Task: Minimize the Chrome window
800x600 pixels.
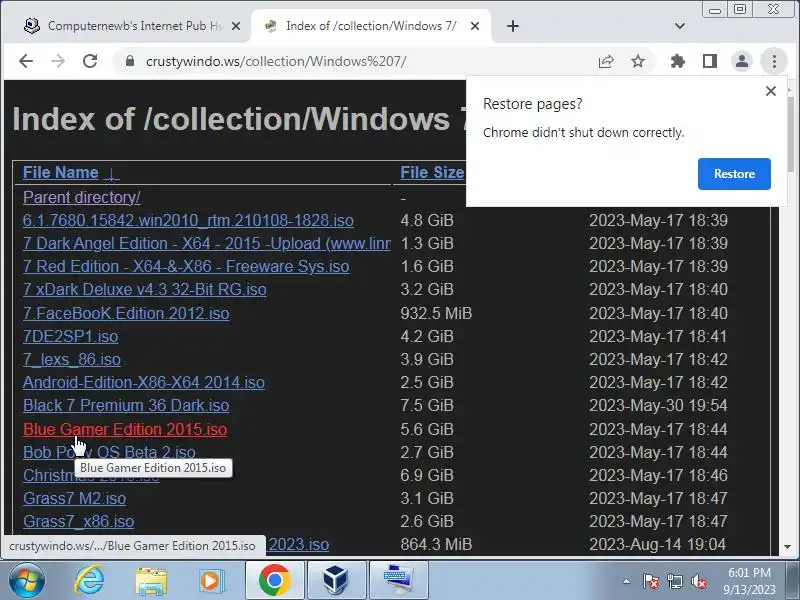Action: point(715,9)
